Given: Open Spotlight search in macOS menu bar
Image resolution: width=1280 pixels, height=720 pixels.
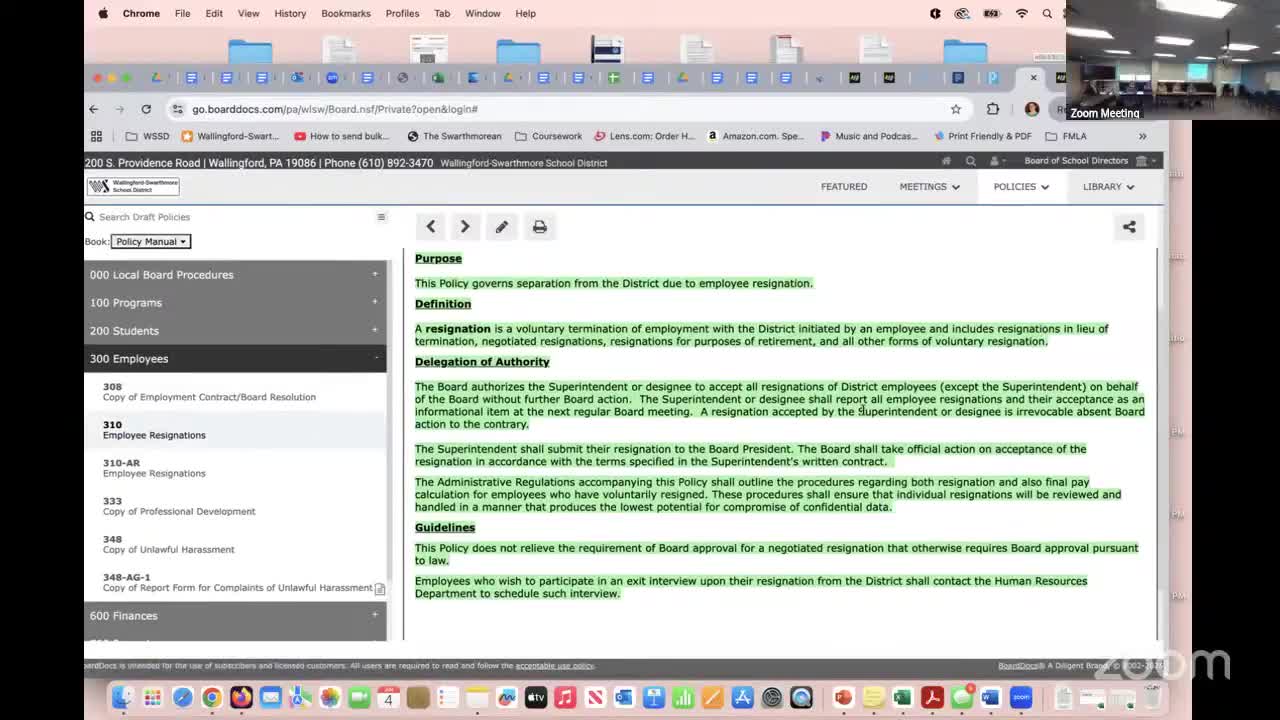Looking at the screenshot, I should 1047,13.
